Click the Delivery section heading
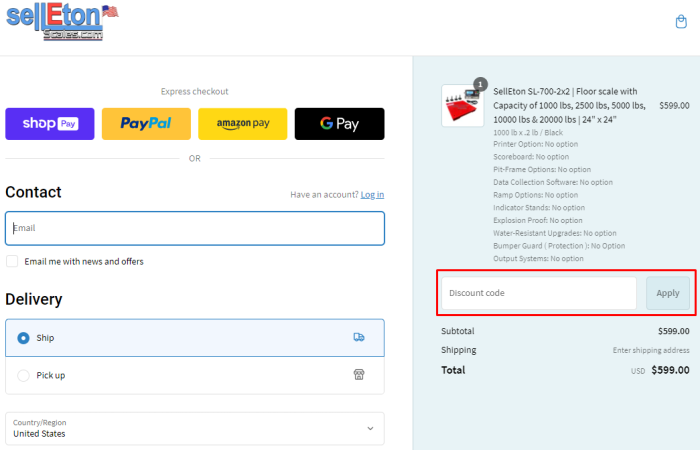The image size is (700, 450). click(33, 299)
